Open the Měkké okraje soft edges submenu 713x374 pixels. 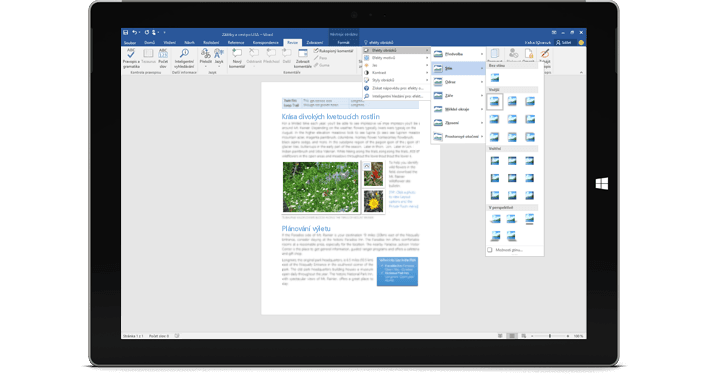coord(458,109)
